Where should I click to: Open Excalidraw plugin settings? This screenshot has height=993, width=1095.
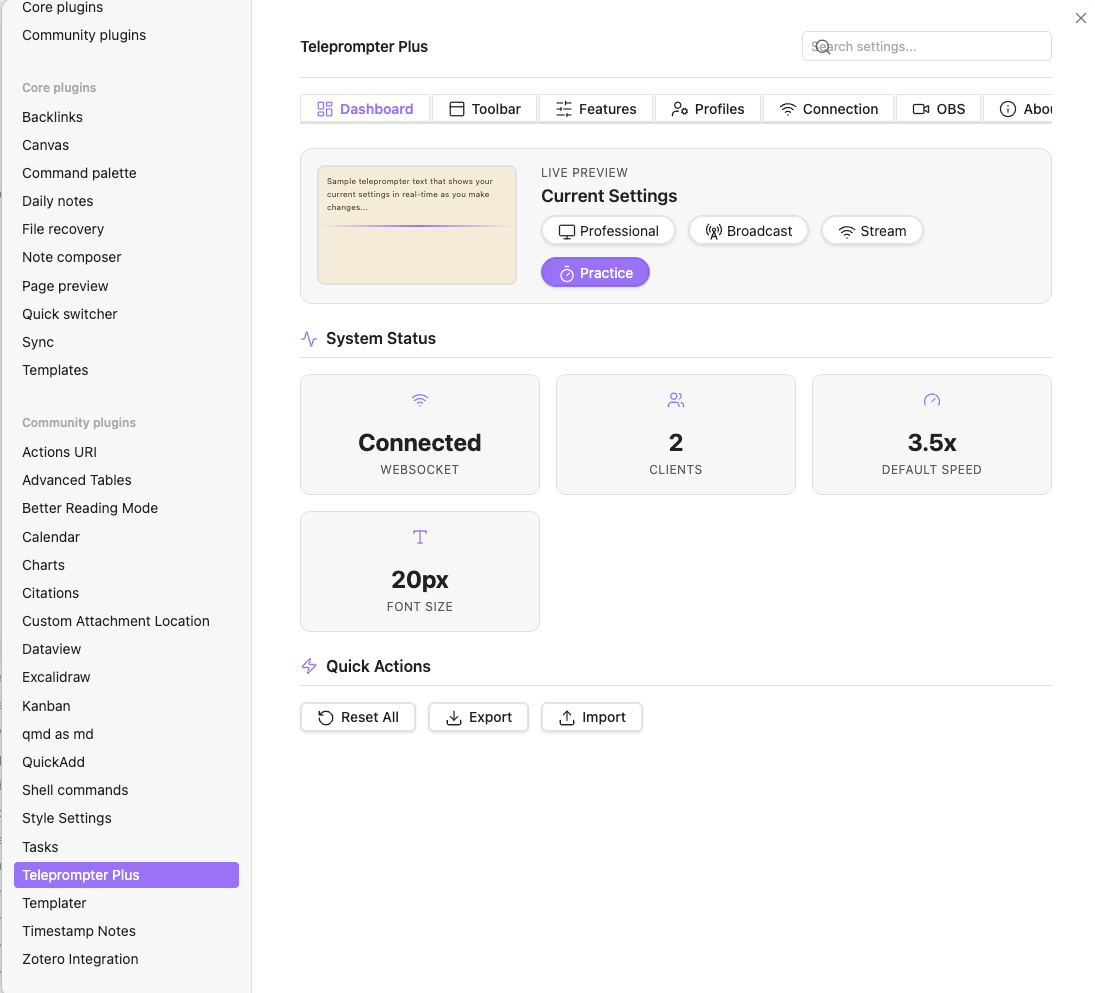point(56,677)
